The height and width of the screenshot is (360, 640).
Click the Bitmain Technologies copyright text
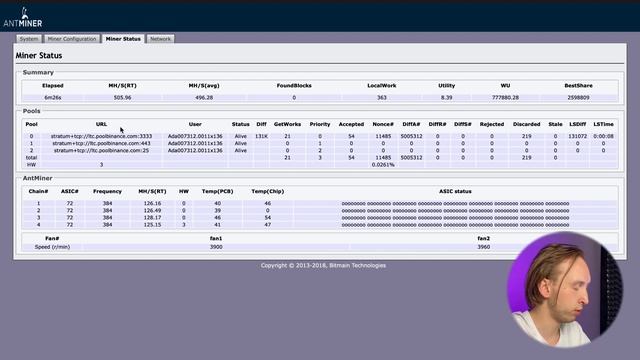(323, 265)
